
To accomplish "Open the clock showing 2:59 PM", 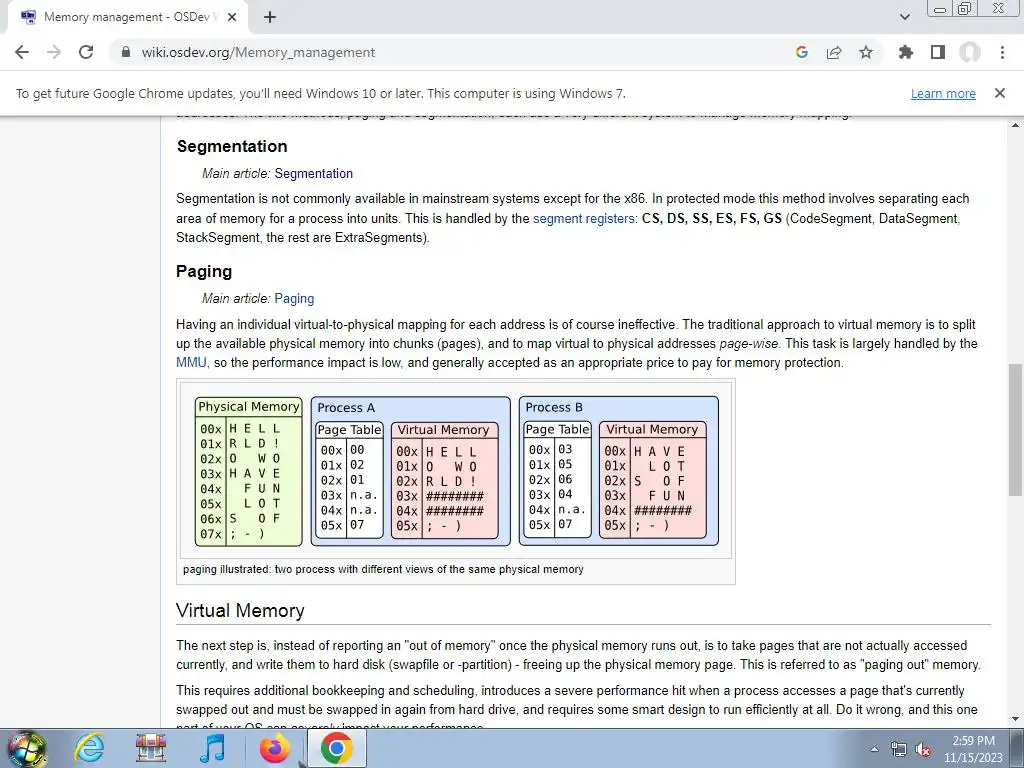I will (x=973, y=749).
